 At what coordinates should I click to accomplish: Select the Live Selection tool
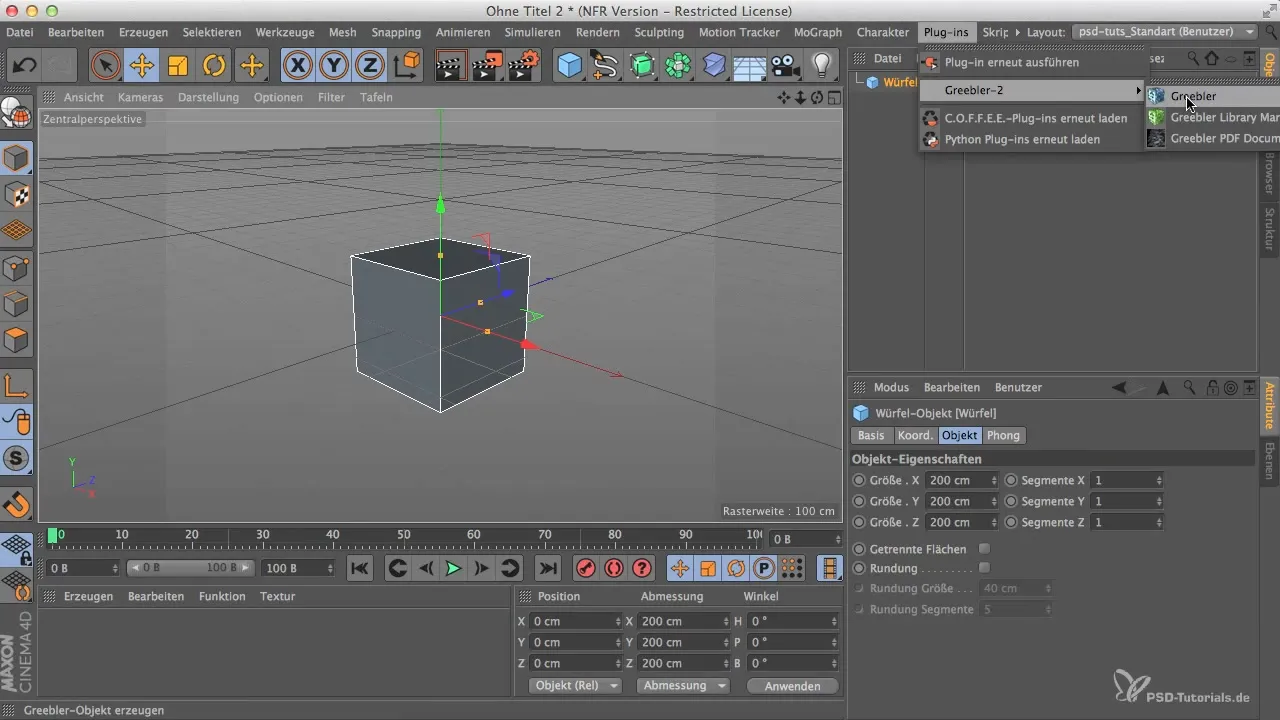[106, 66]
